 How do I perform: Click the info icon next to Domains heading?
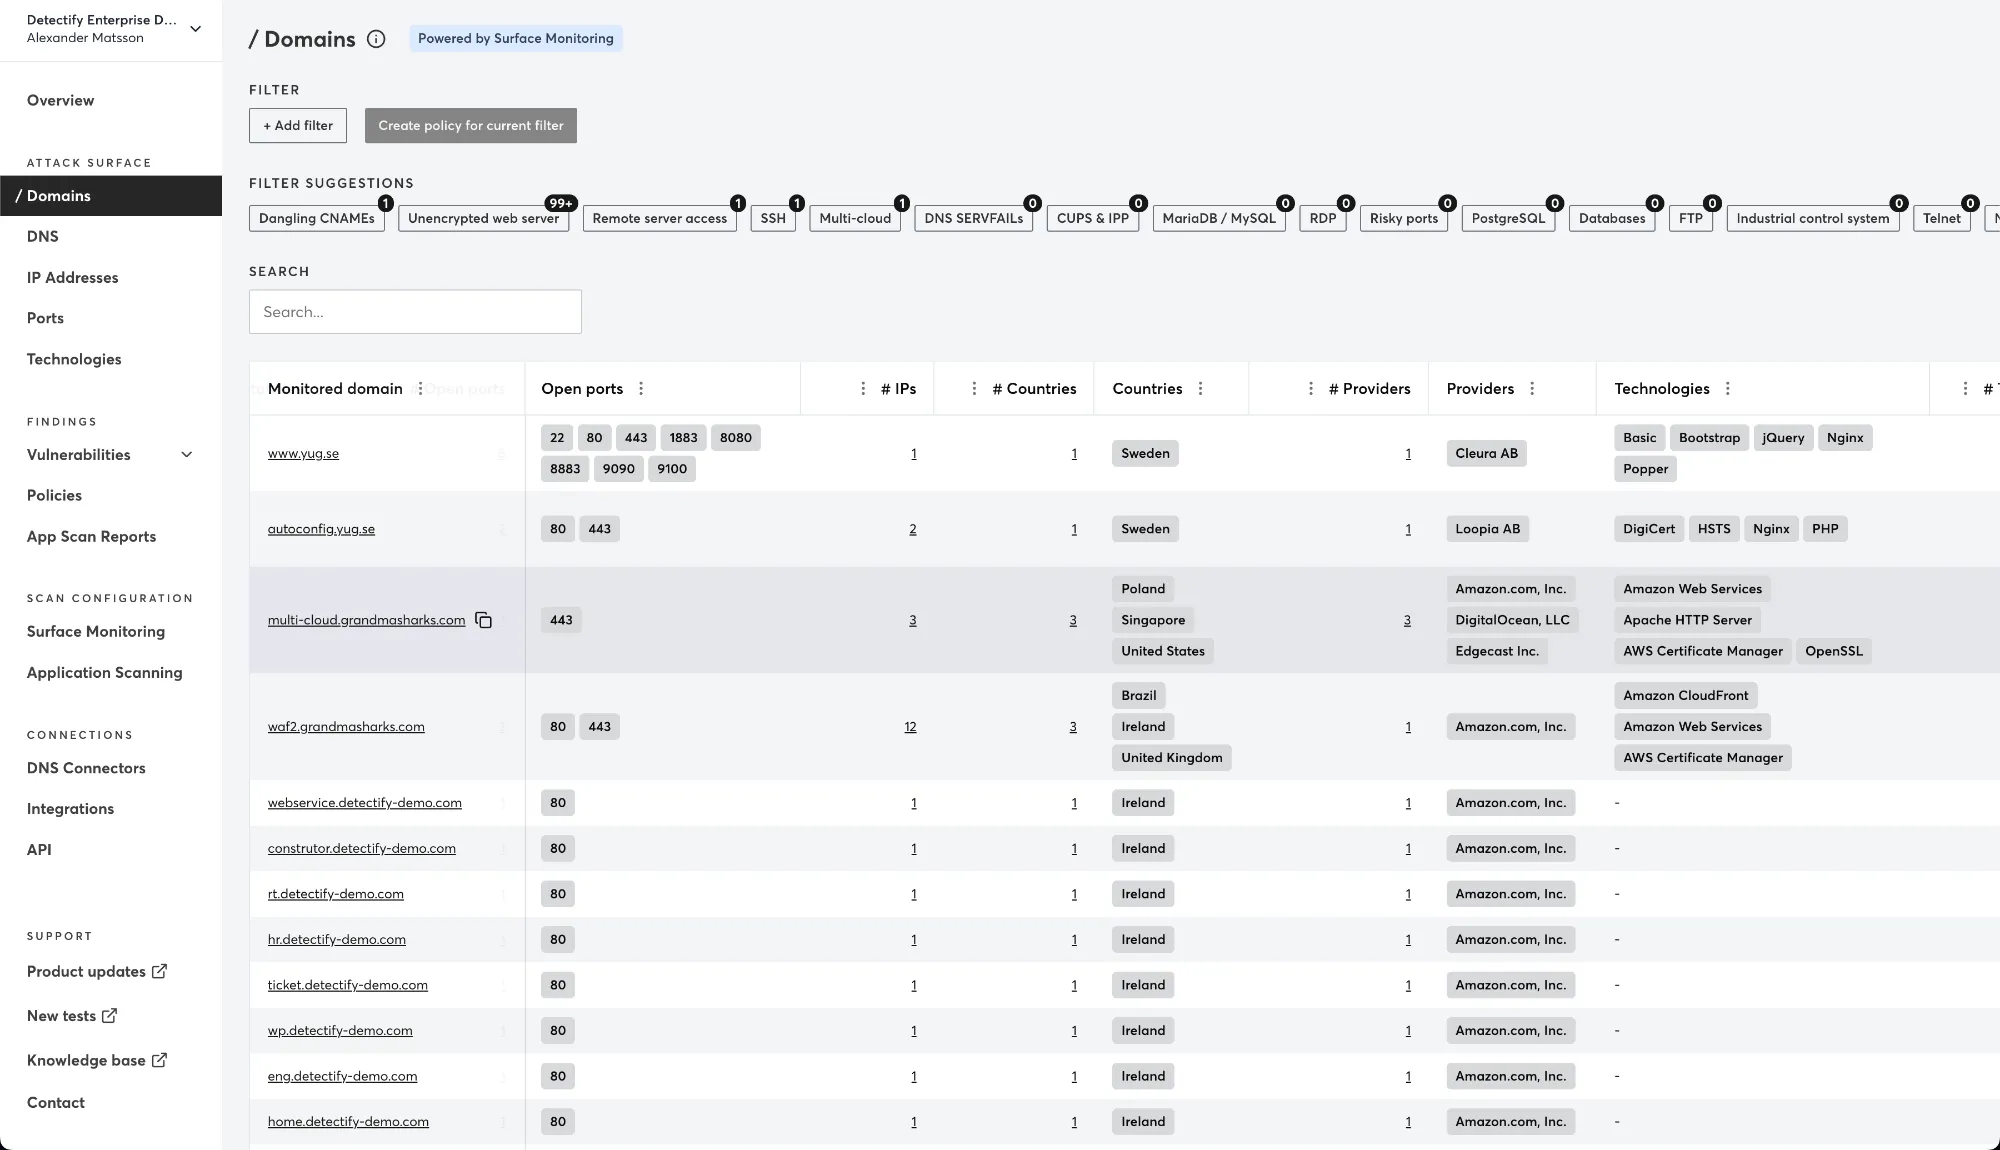tap(376, 39)
